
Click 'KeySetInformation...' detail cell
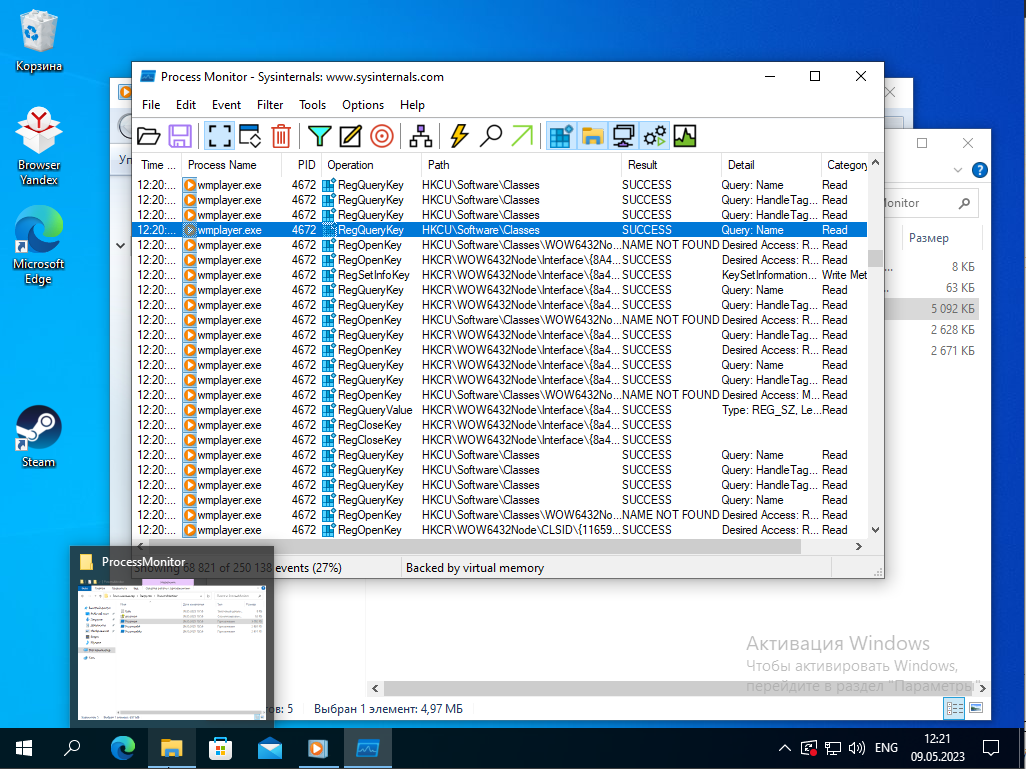tap(770, 275)
